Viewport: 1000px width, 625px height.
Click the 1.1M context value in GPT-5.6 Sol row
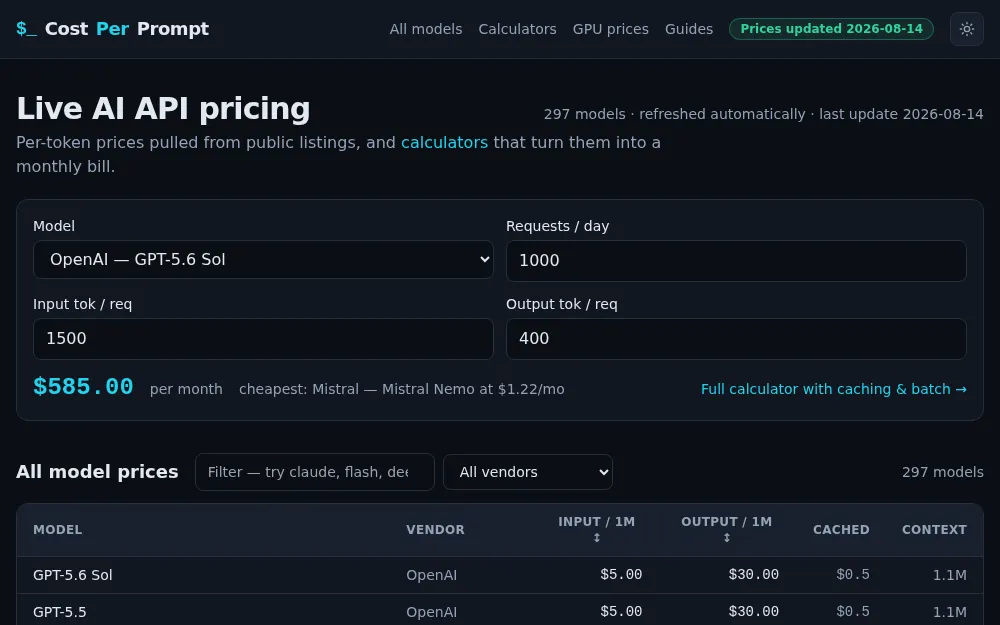point(950,575)
